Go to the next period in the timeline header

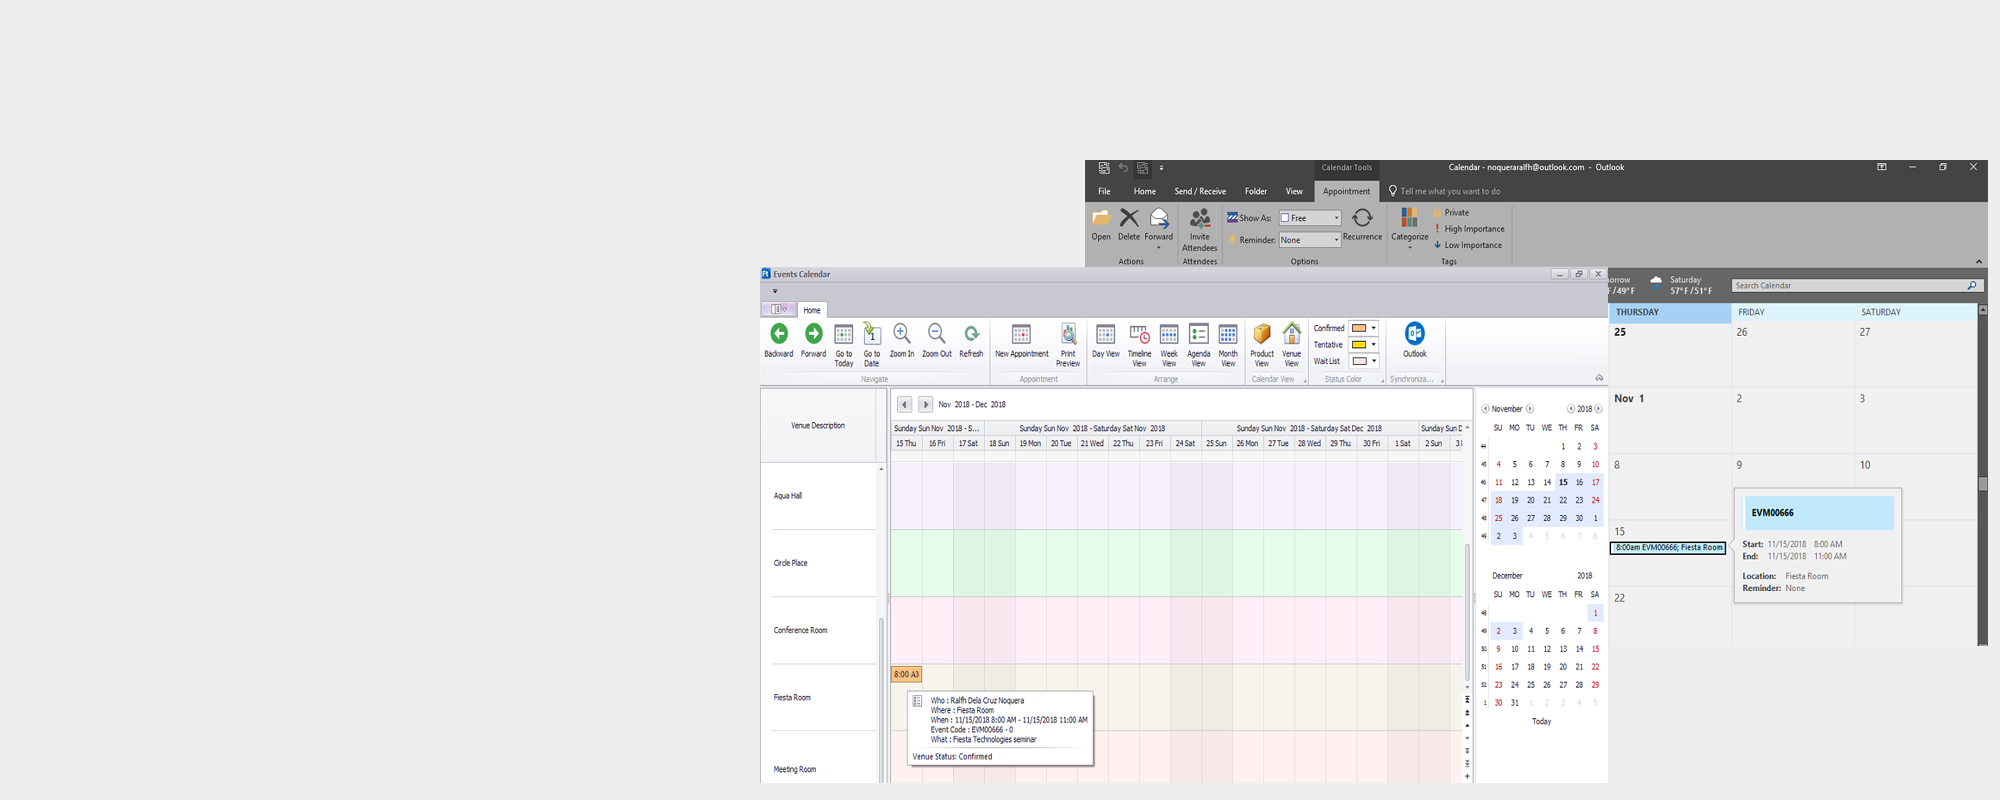point(926,404)
